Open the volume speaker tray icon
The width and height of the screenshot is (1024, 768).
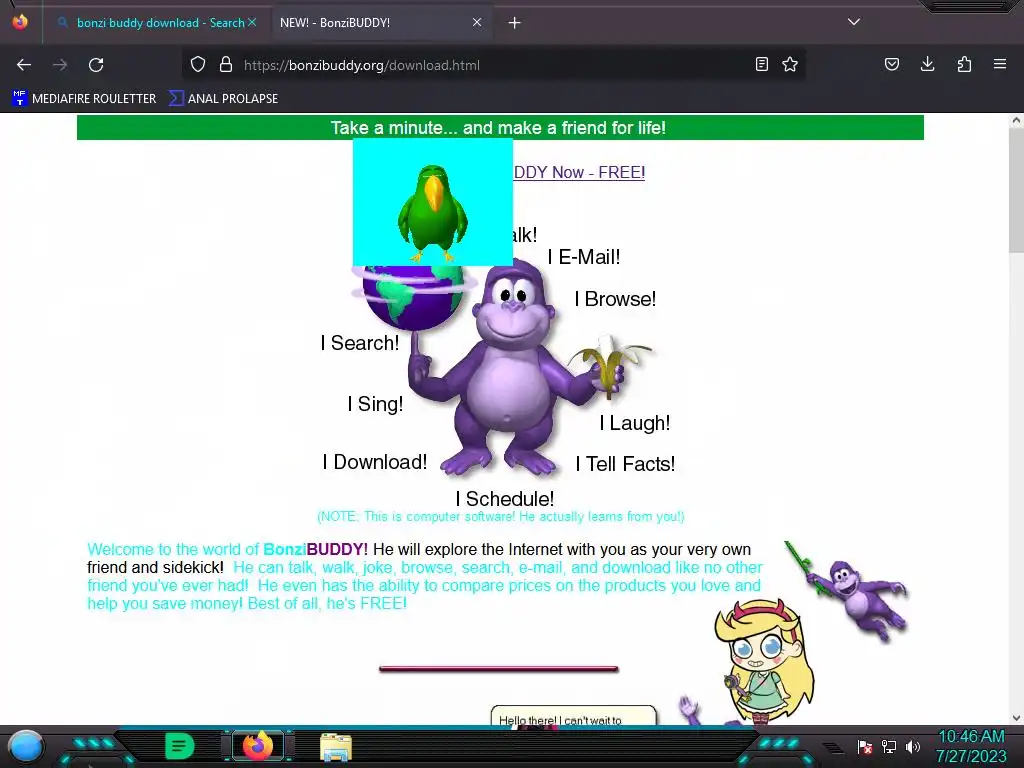[x=912, y=746]
